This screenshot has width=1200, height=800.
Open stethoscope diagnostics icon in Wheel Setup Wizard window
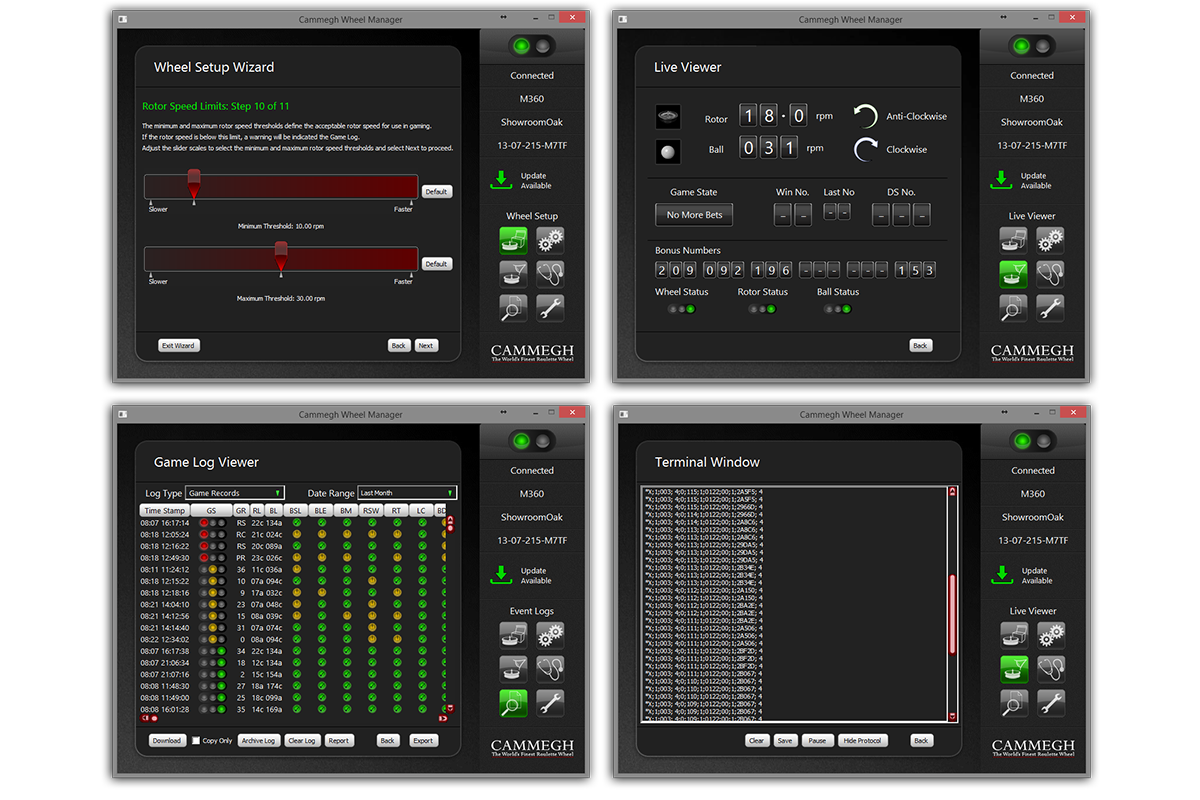(x=550, y=274)
